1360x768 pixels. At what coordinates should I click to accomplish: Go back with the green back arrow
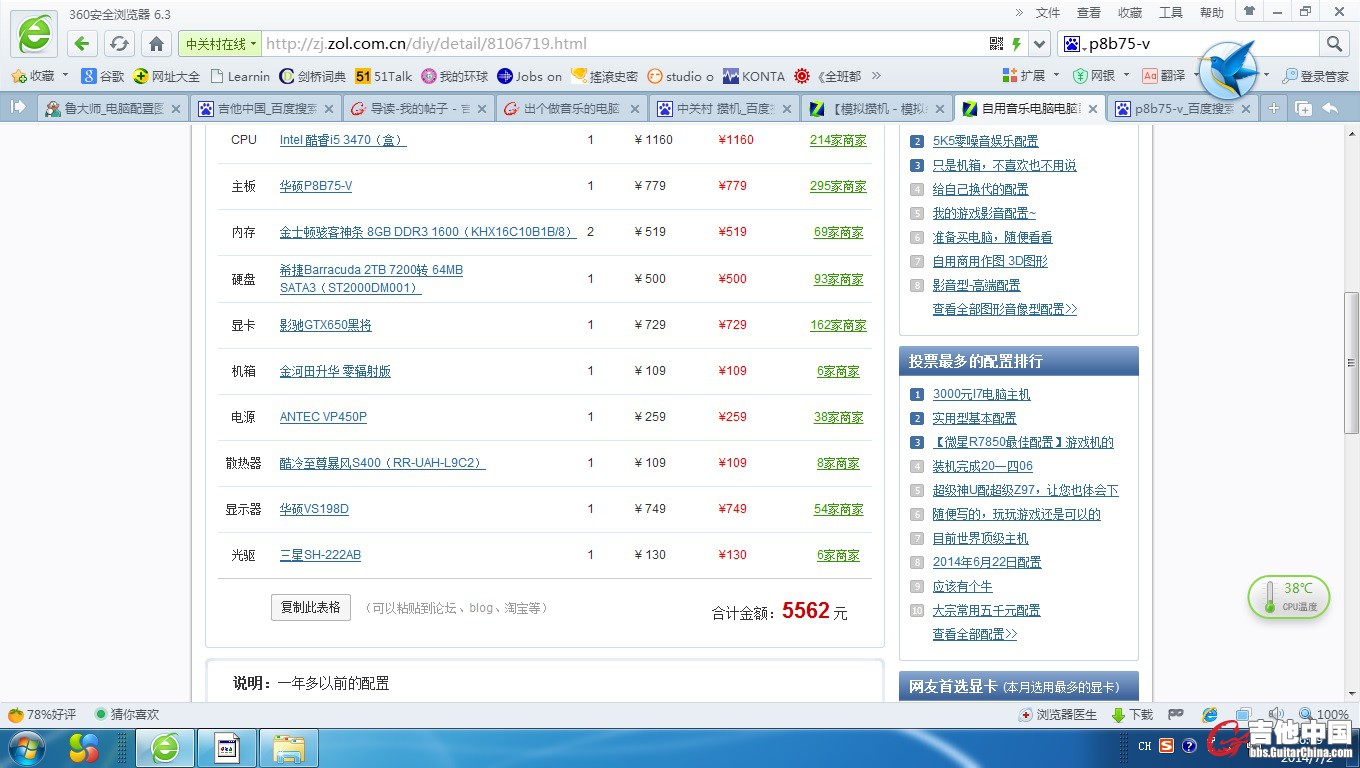[82, 44]
